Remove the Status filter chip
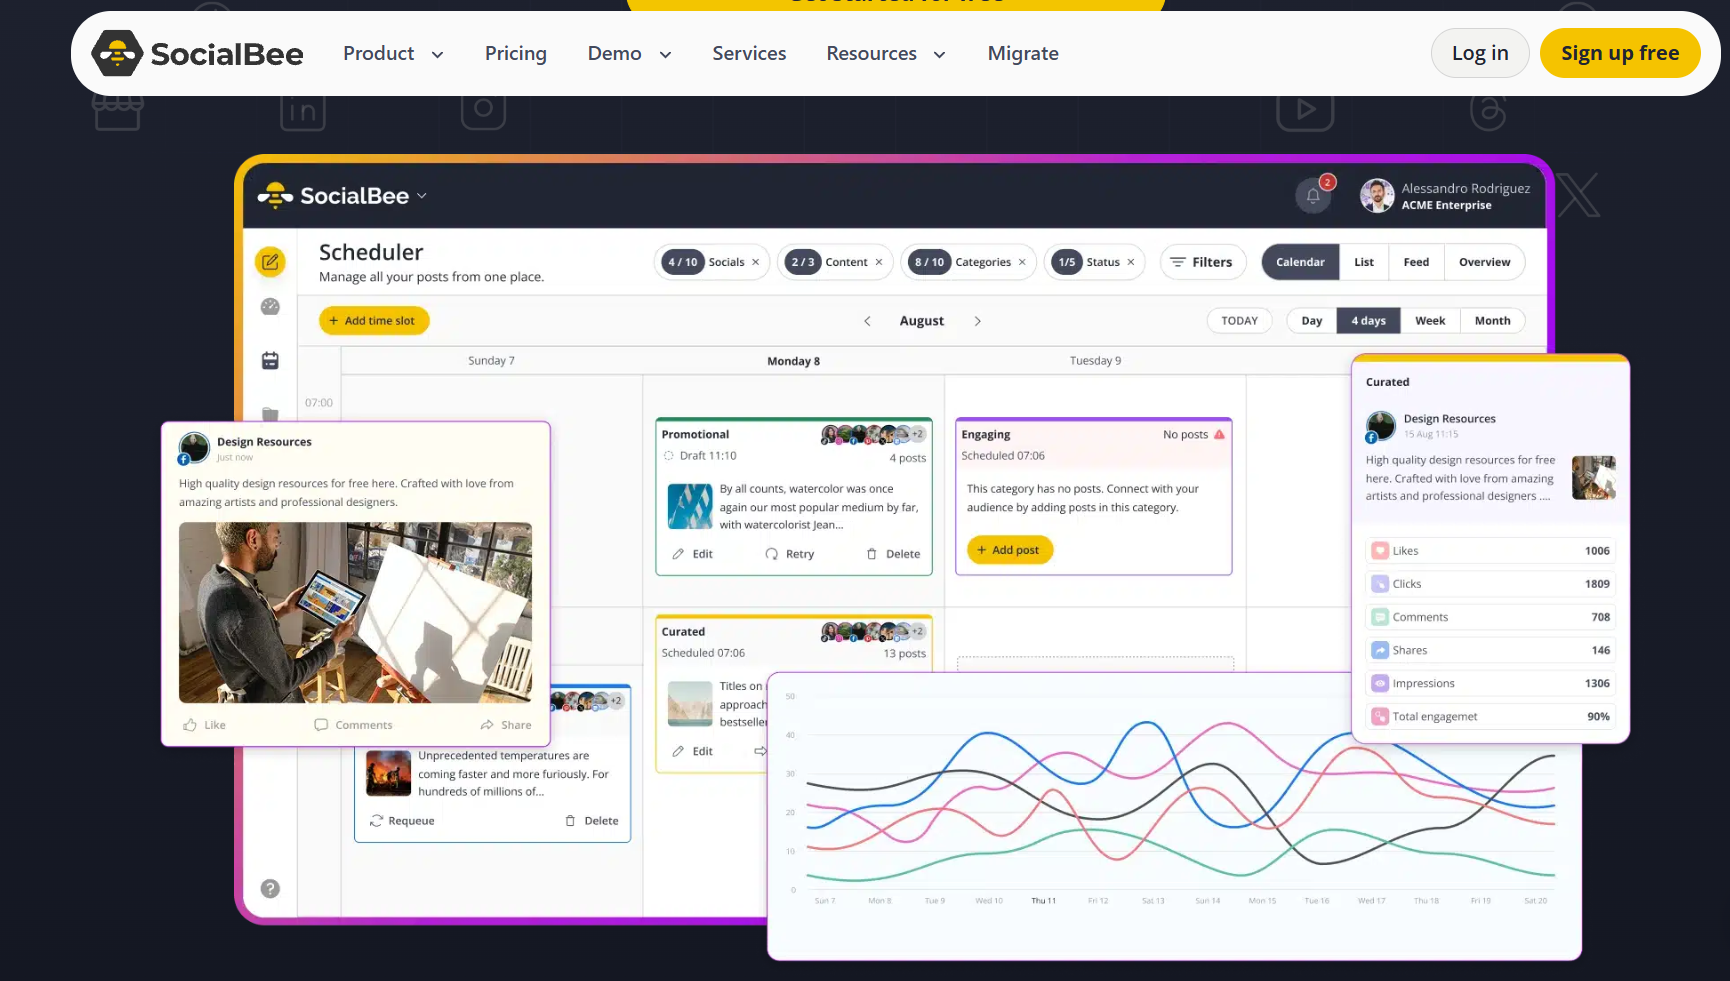The image size is (1730, 981). pos(1131,262)
